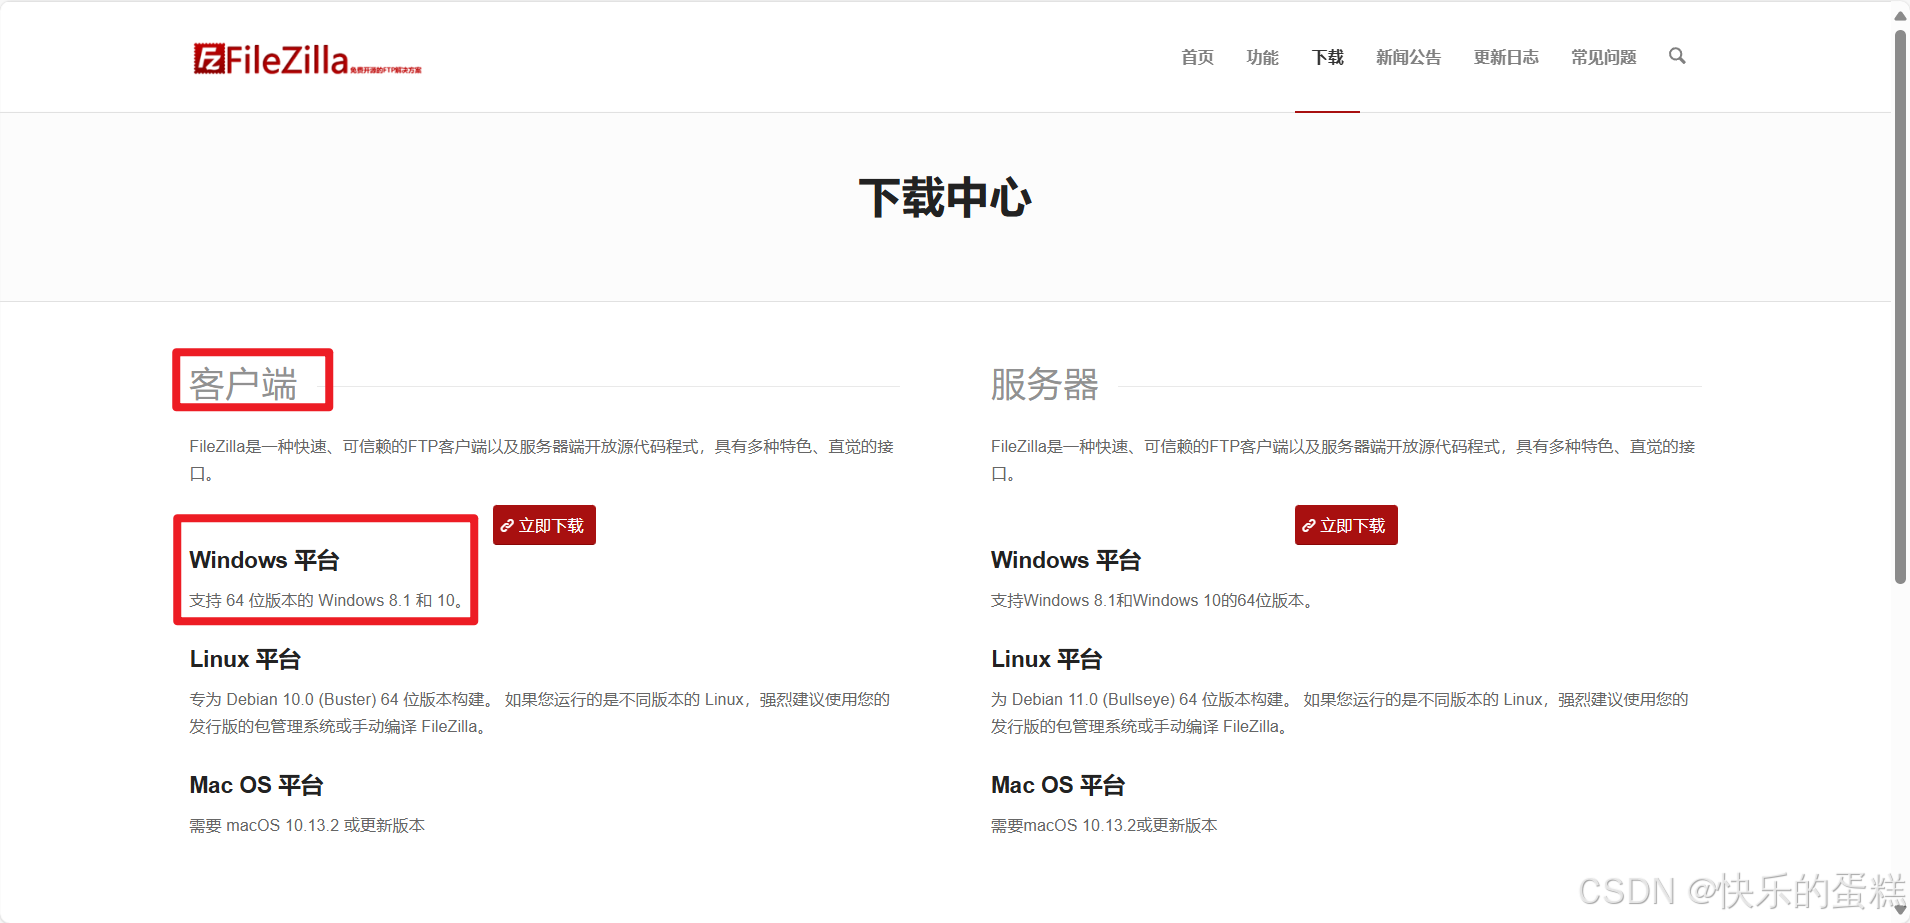Screen dimensions: 1910x923
Task: Click text 需要 macOS 10.13.2 或更新版本 in 客户端
Action: coord(307,825)
